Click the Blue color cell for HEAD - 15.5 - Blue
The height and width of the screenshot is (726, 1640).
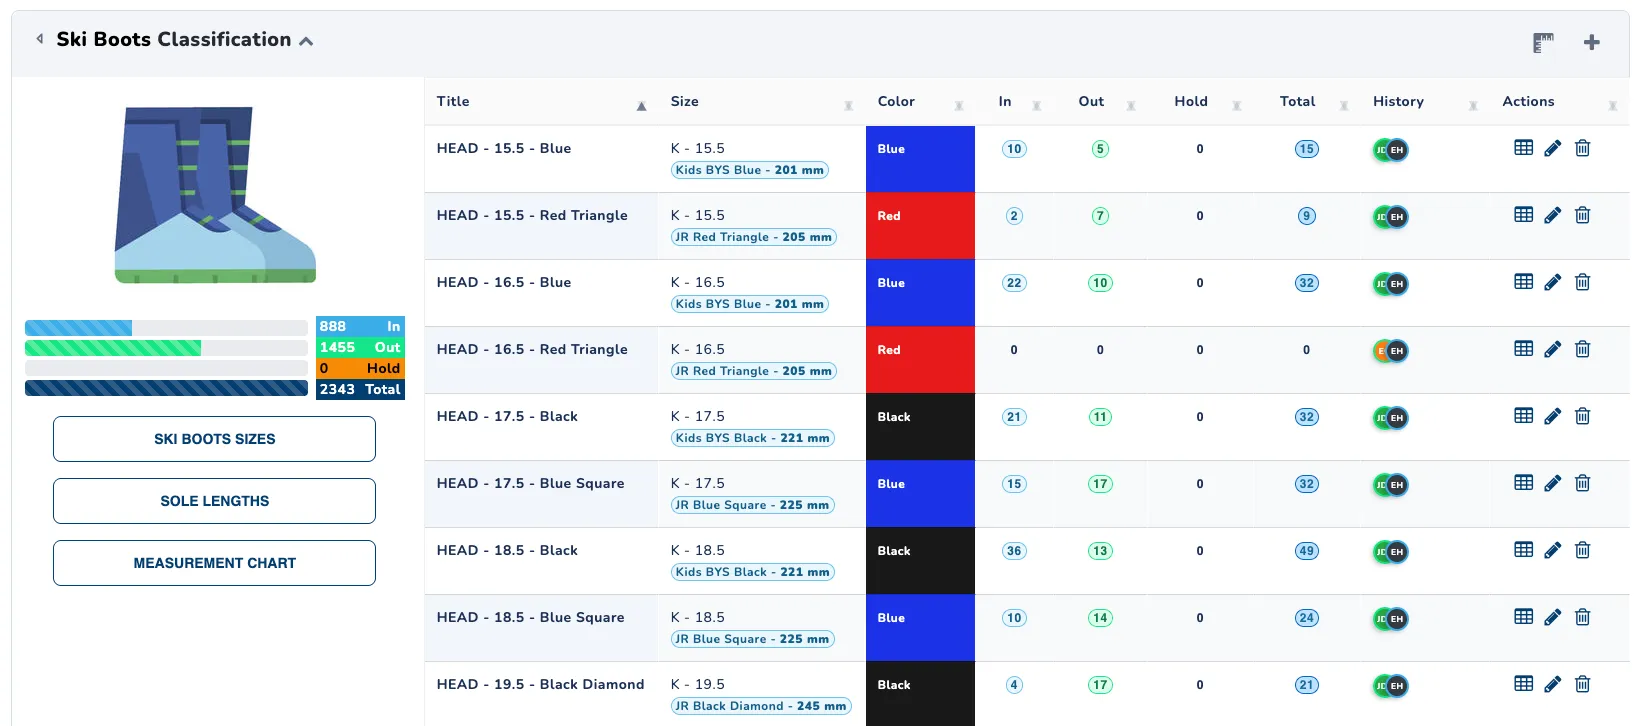click(920, 159)
